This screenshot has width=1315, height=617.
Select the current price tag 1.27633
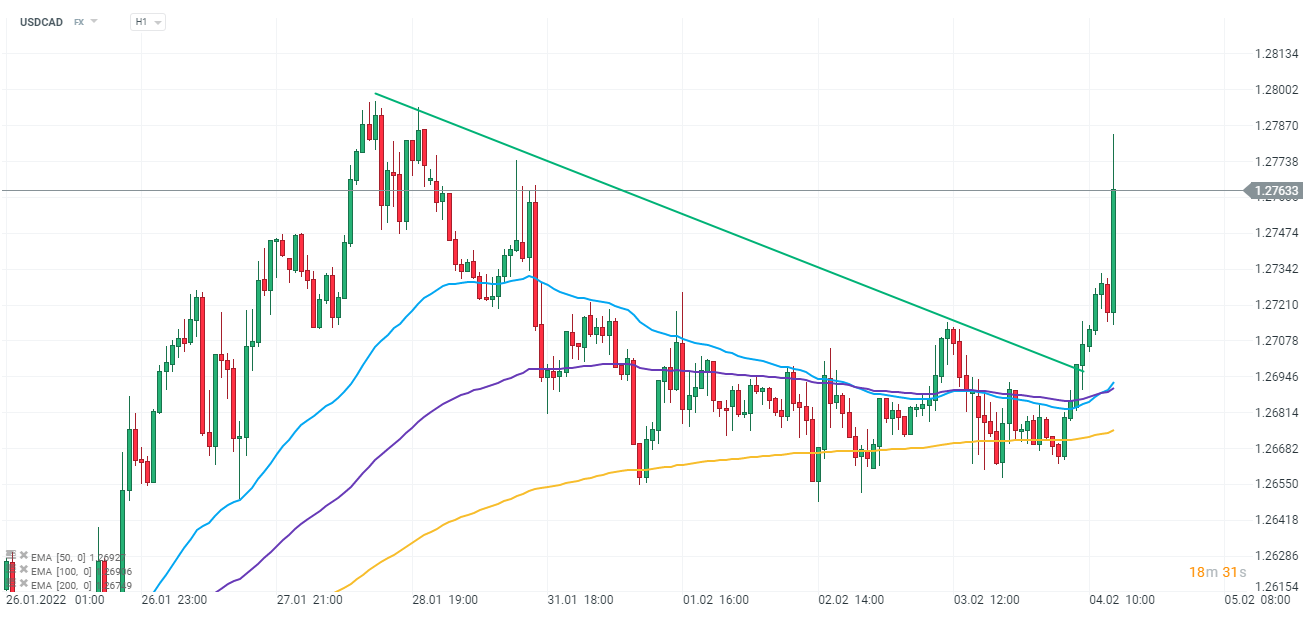pyautogui.click(x=1276, y=190)
